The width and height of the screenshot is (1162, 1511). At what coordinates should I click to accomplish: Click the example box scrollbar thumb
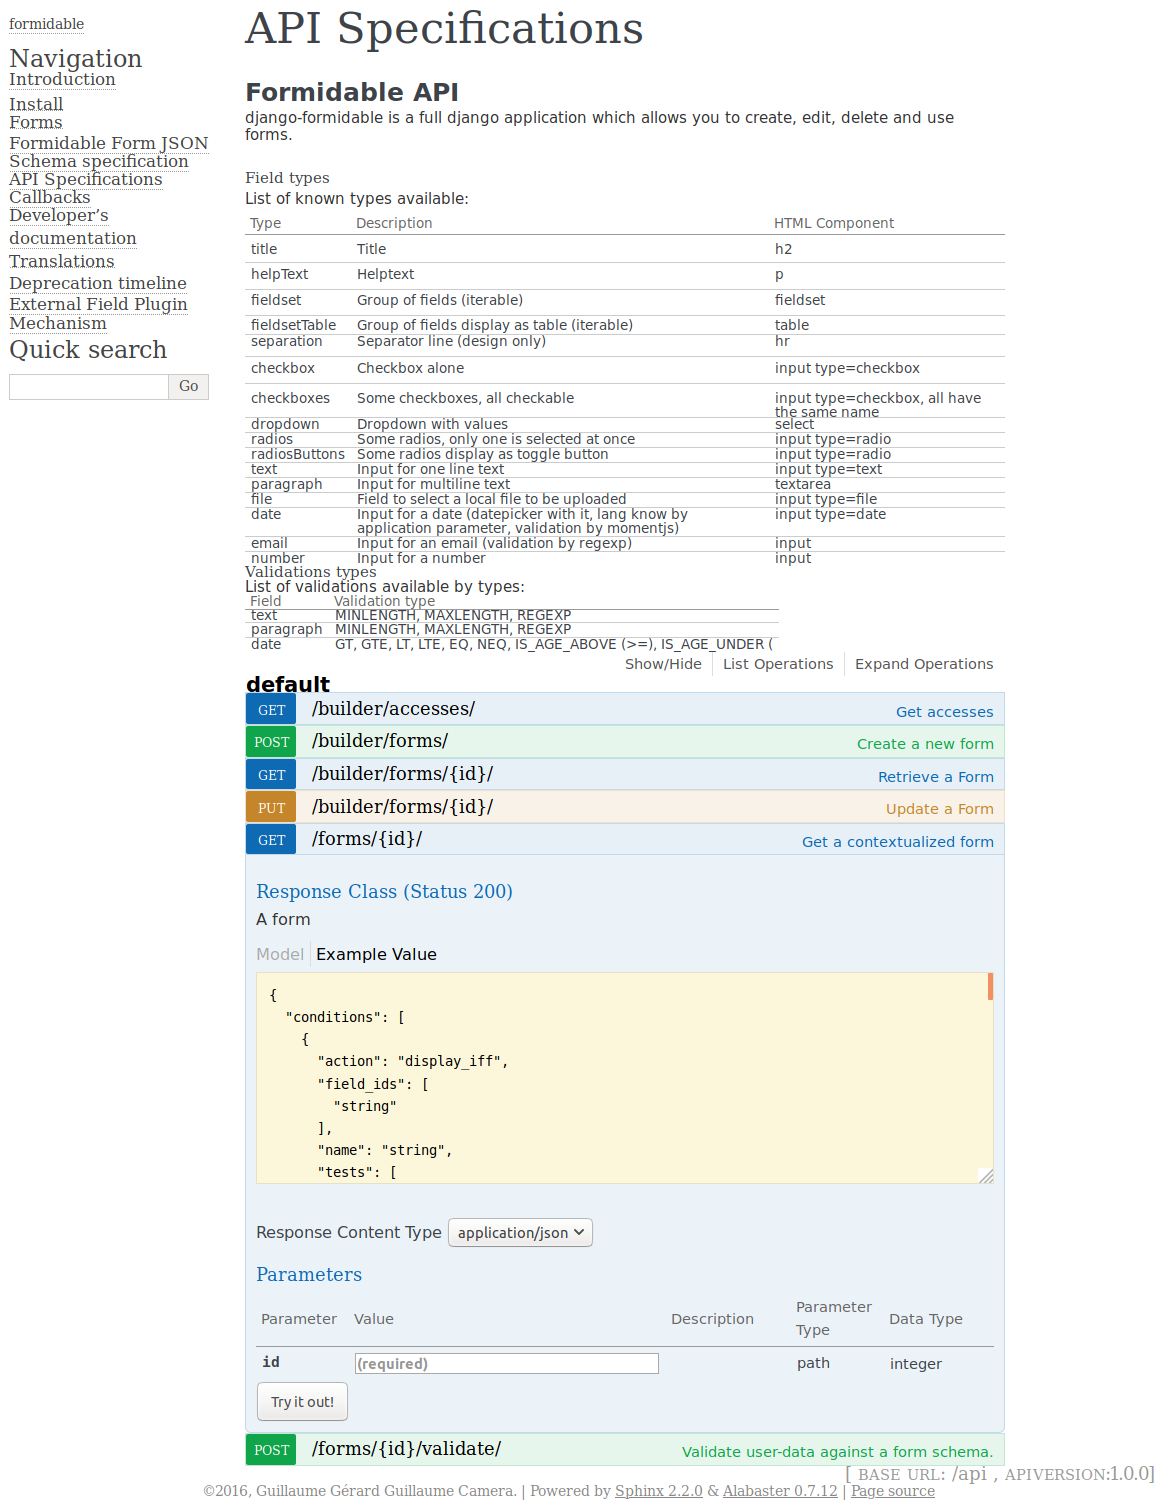pyautogui.click(x=990, y=987)
